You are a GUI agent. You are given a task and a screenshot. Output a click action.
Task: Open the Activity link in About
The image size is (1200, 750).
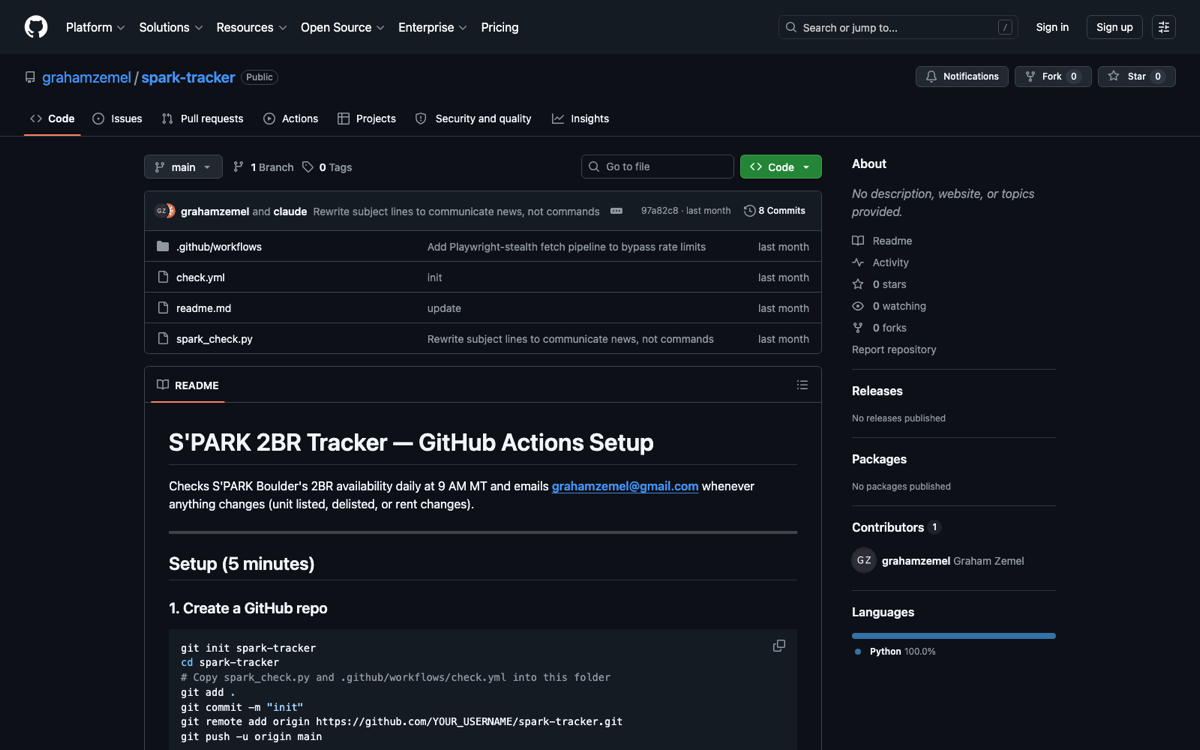[x=881, y=263]
